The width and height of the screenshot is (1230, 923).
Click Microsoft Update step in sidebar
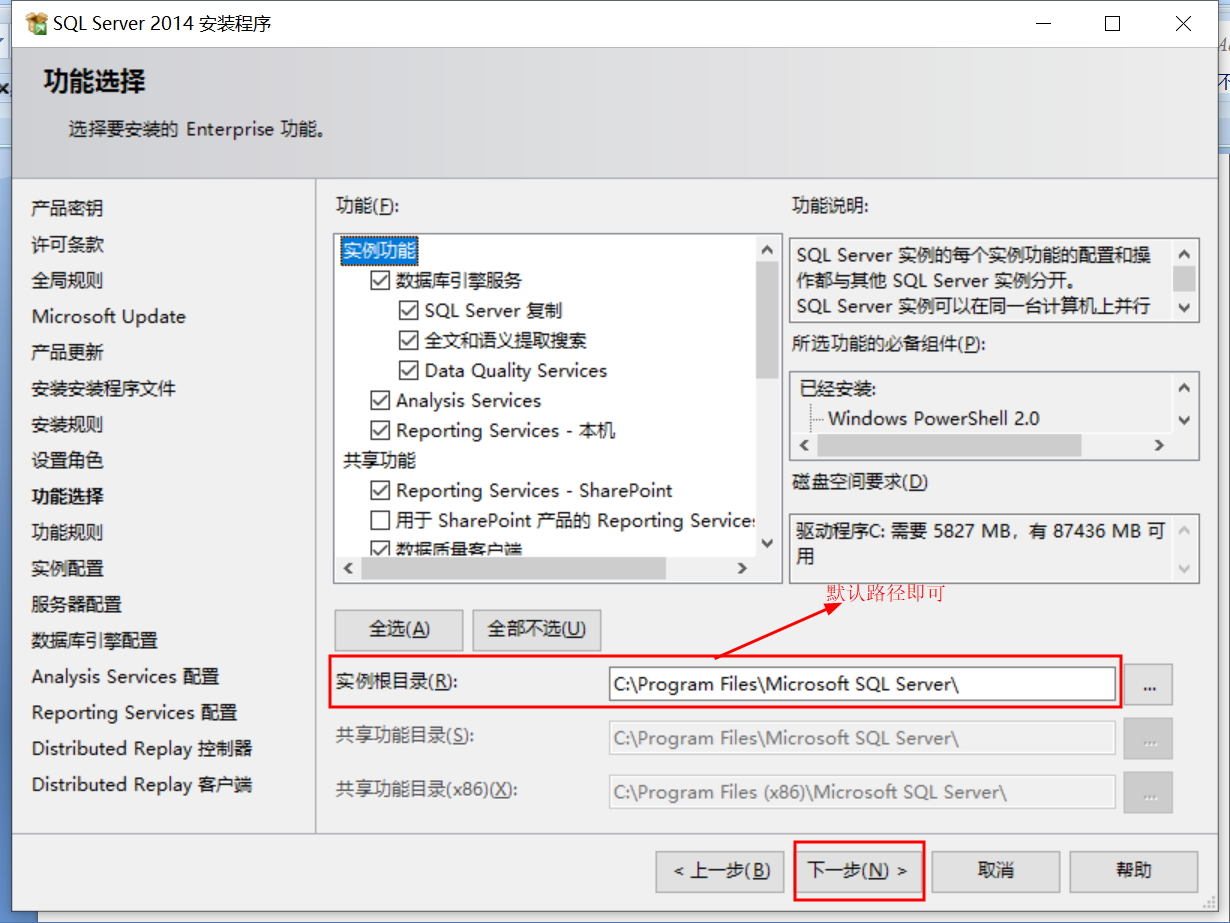[109, 317]
